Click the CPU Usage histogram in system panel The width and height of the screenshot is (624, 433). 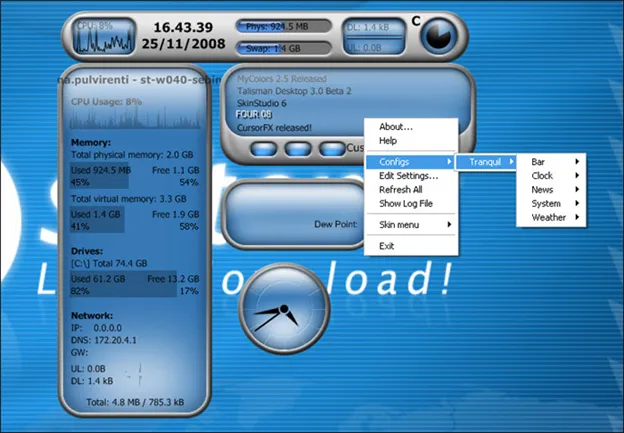click(x=135, y=118)
